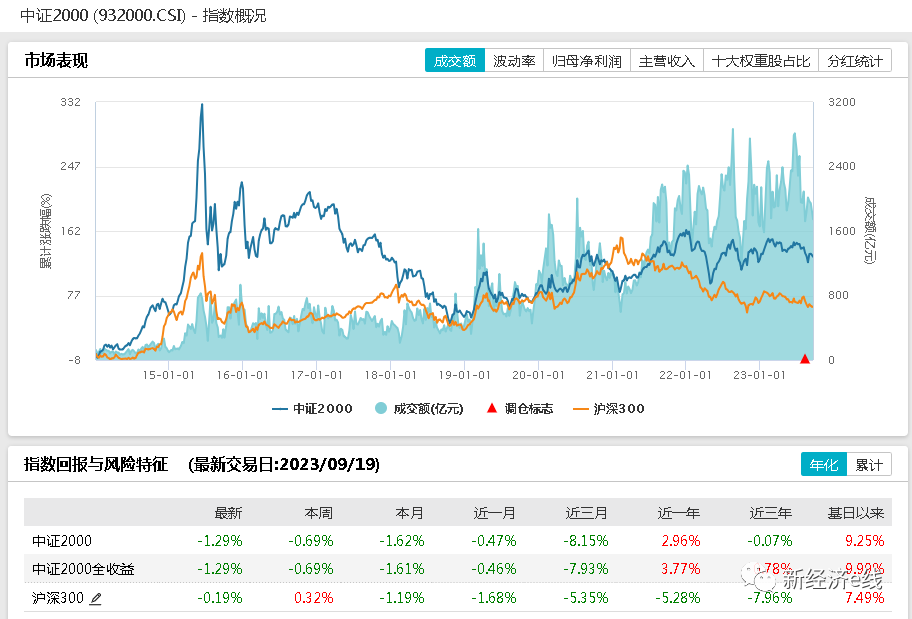
Task: Select the 中证2000 row label
Action: 62,541
